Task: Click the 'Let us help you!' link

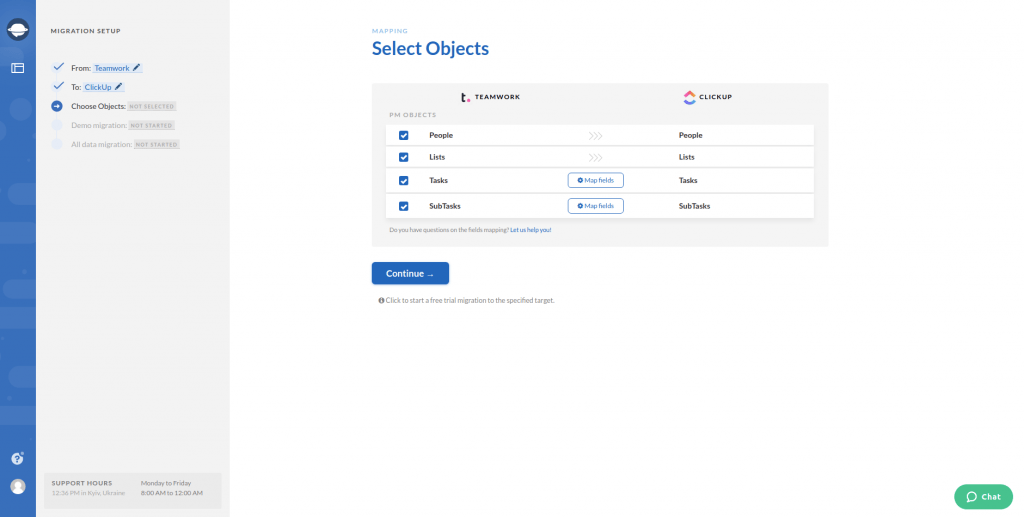Action: (x=530, y=230)
